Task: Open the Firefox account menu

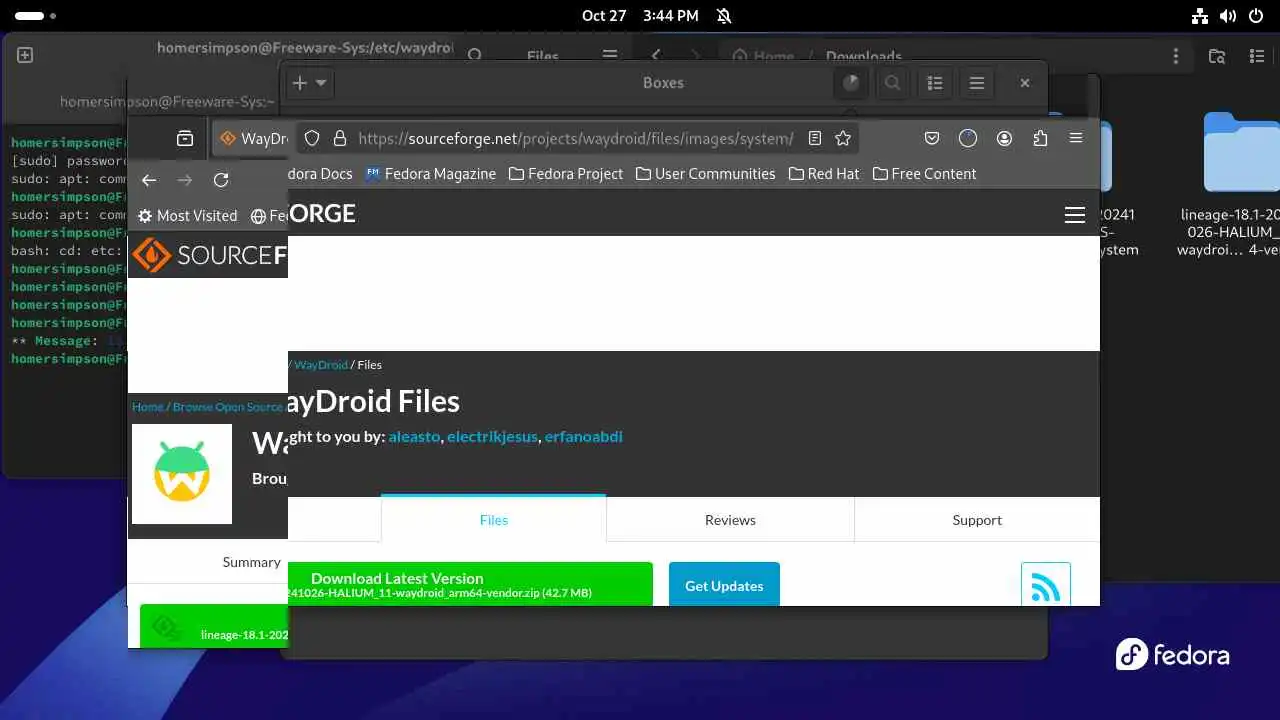Action: click(1004, 139)
